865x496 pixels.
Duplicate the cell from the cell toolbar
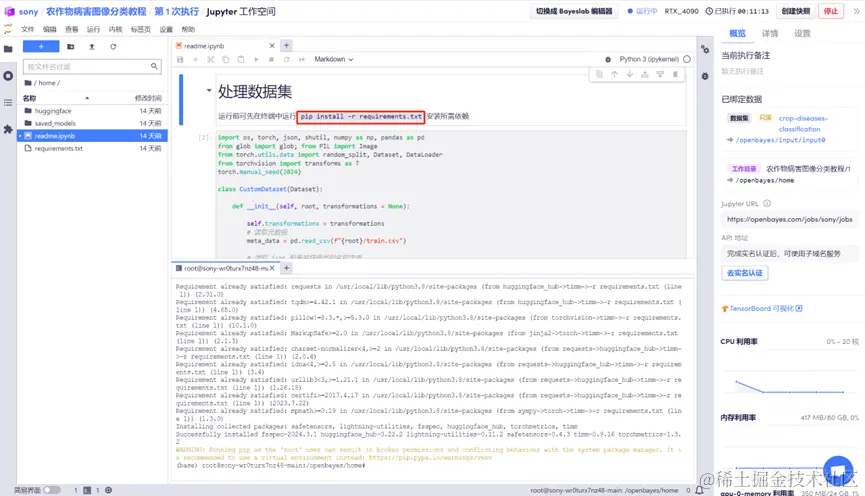point(599,74)
